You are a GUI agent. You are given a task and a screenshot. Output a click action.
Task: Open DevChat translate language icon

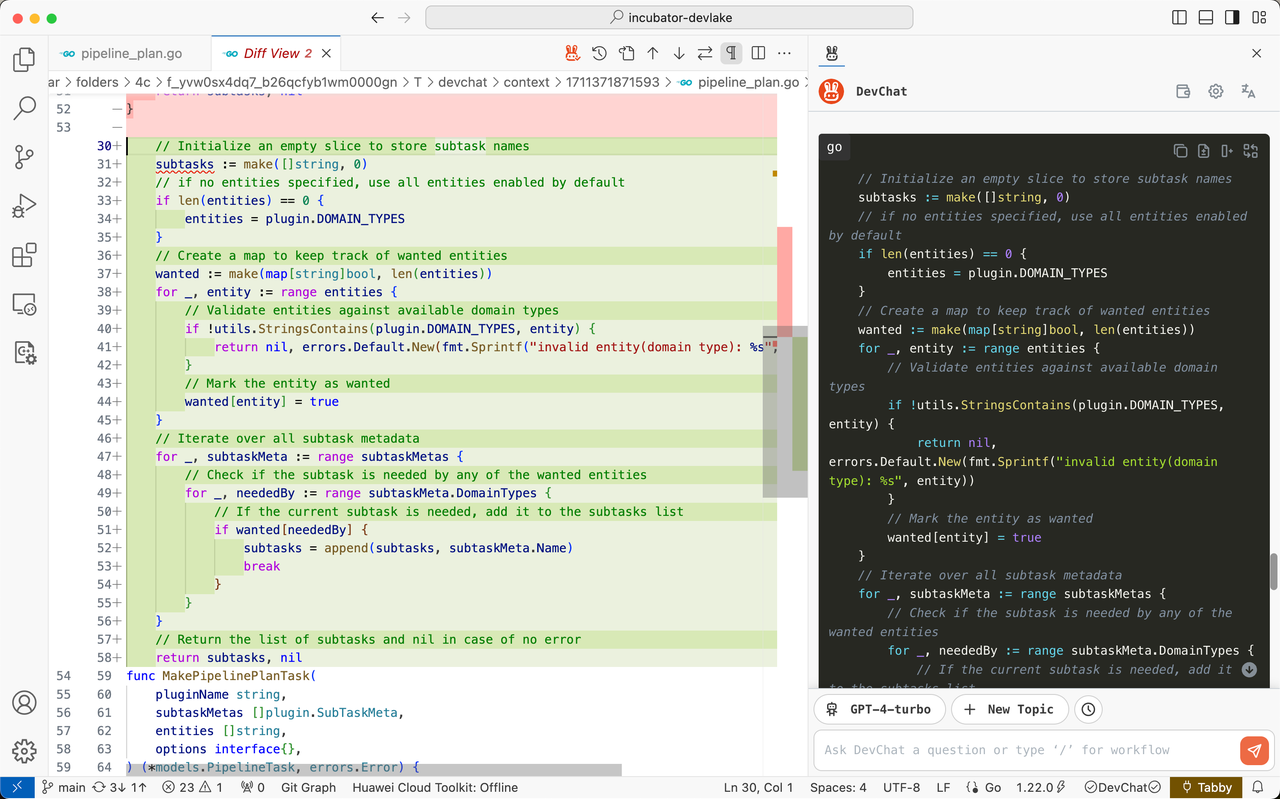1248,91
